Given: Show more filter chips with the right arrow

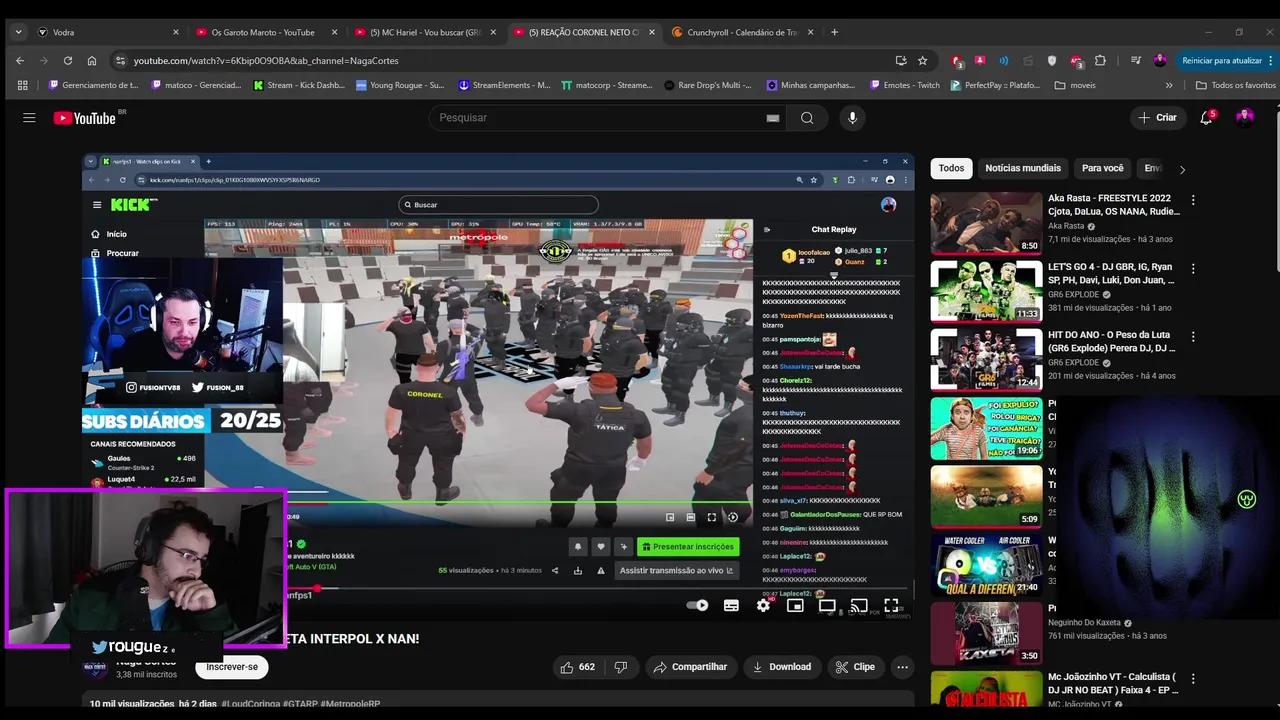Looking at the screenshot, I should [1182, 169].
